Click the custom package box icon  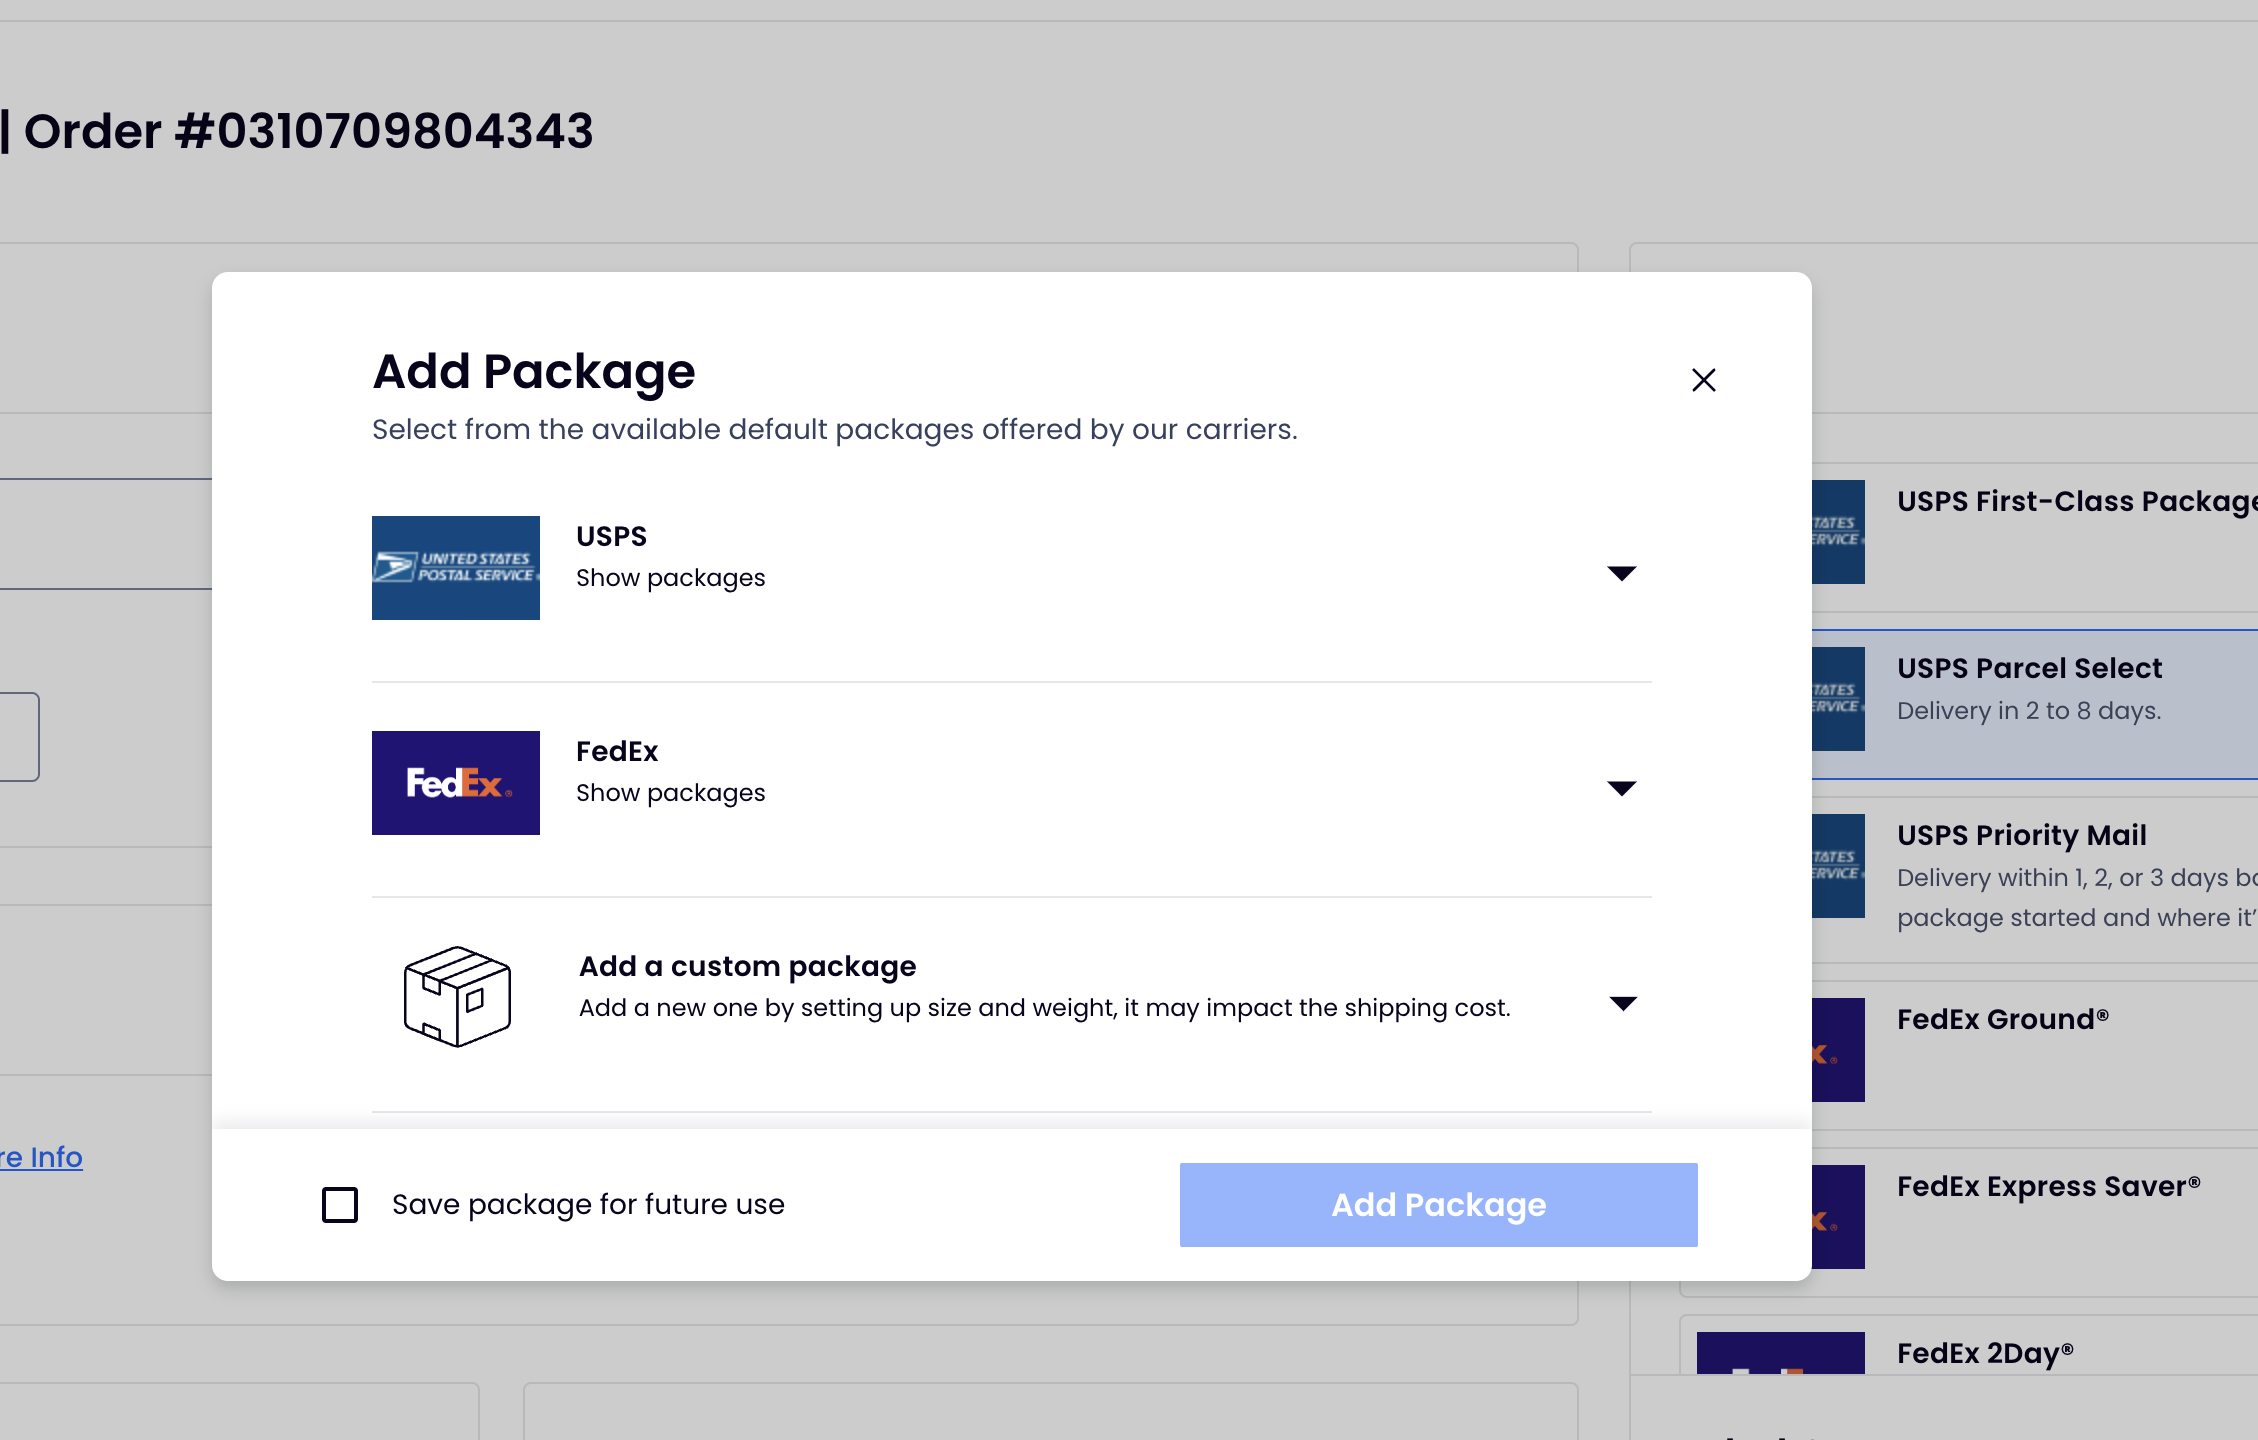pos(457,997)
